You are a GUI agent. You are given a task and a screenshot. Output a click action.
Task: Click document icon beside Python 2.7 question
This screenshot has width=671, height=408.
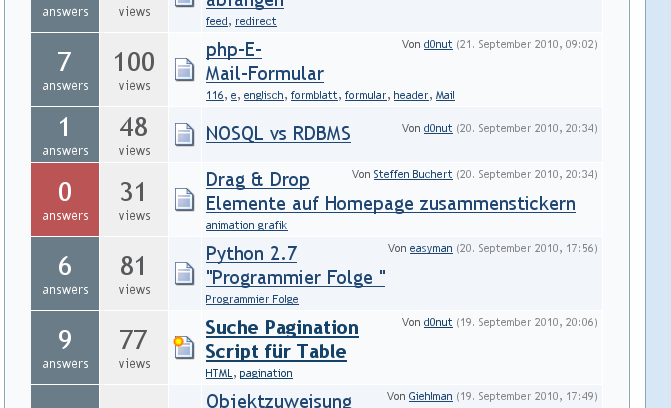click(184, 273)
